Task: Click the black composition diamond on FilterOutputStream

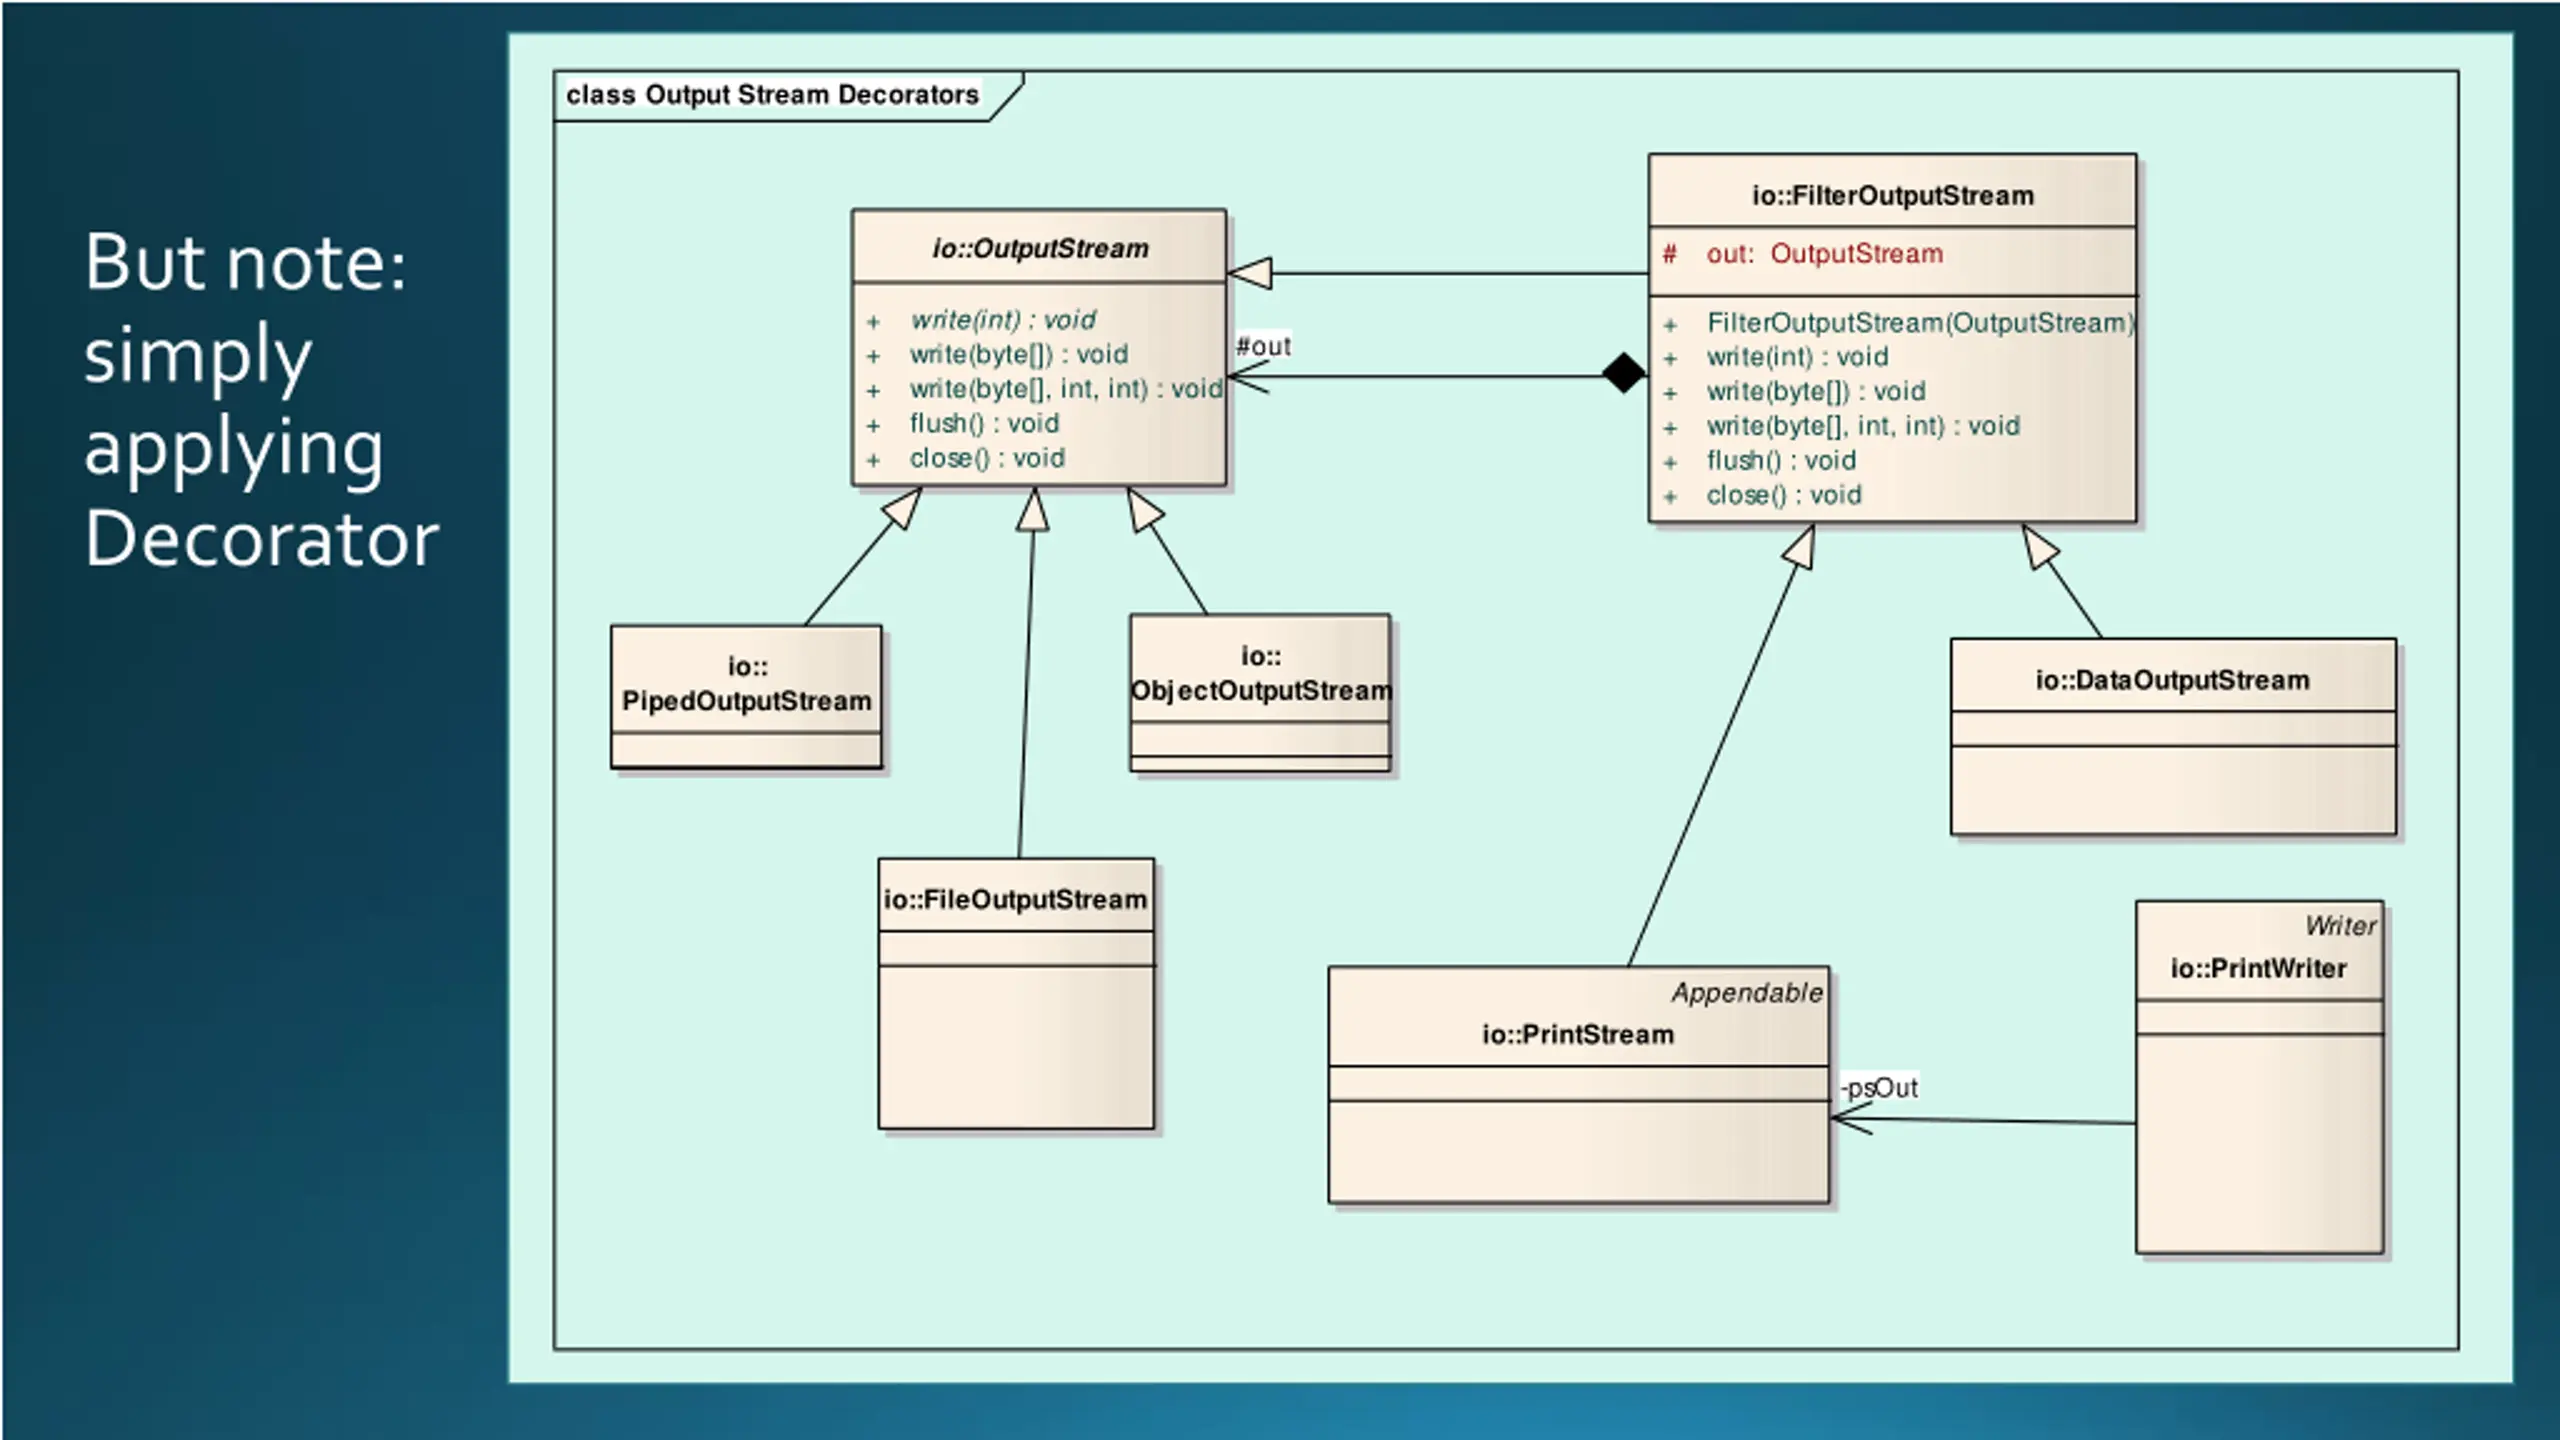Action: (1624, 373)
